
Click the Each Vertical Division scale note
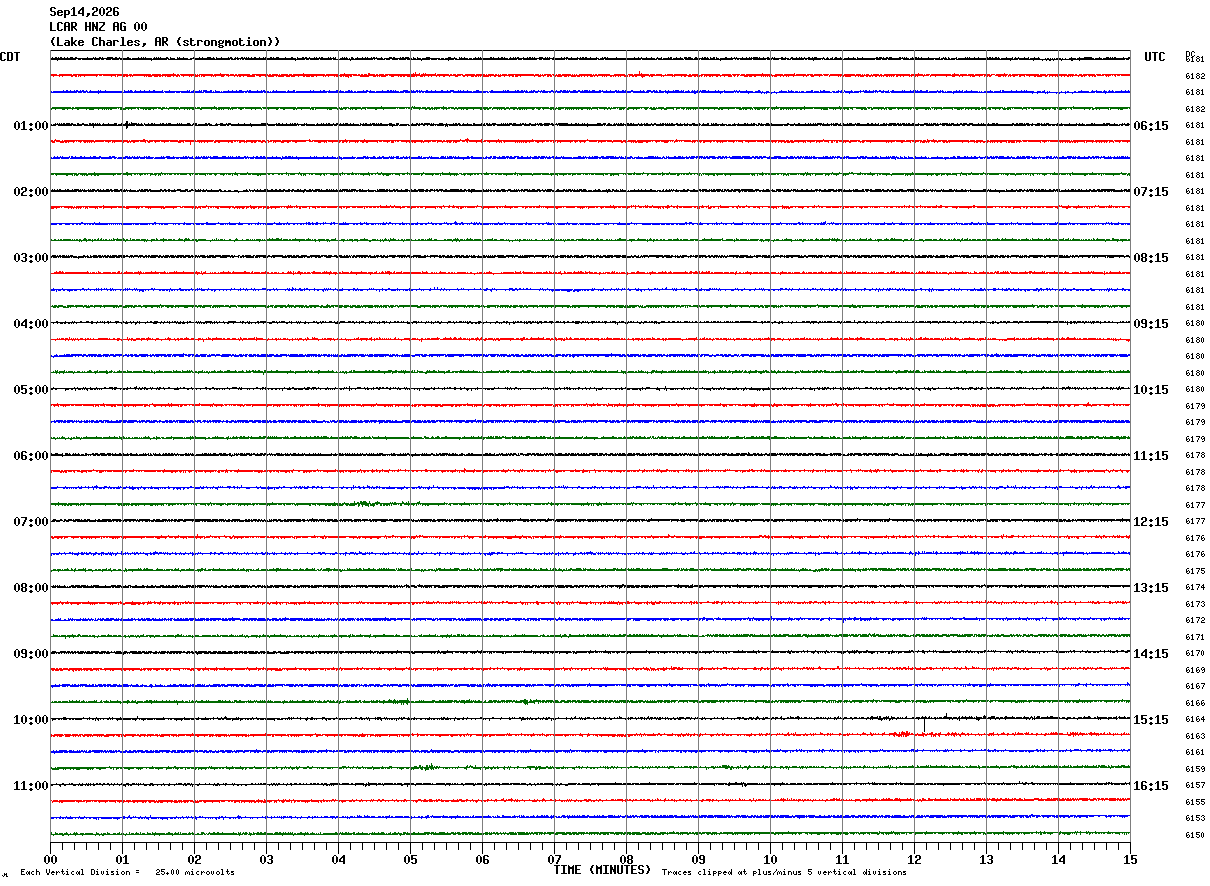(127, 873)
